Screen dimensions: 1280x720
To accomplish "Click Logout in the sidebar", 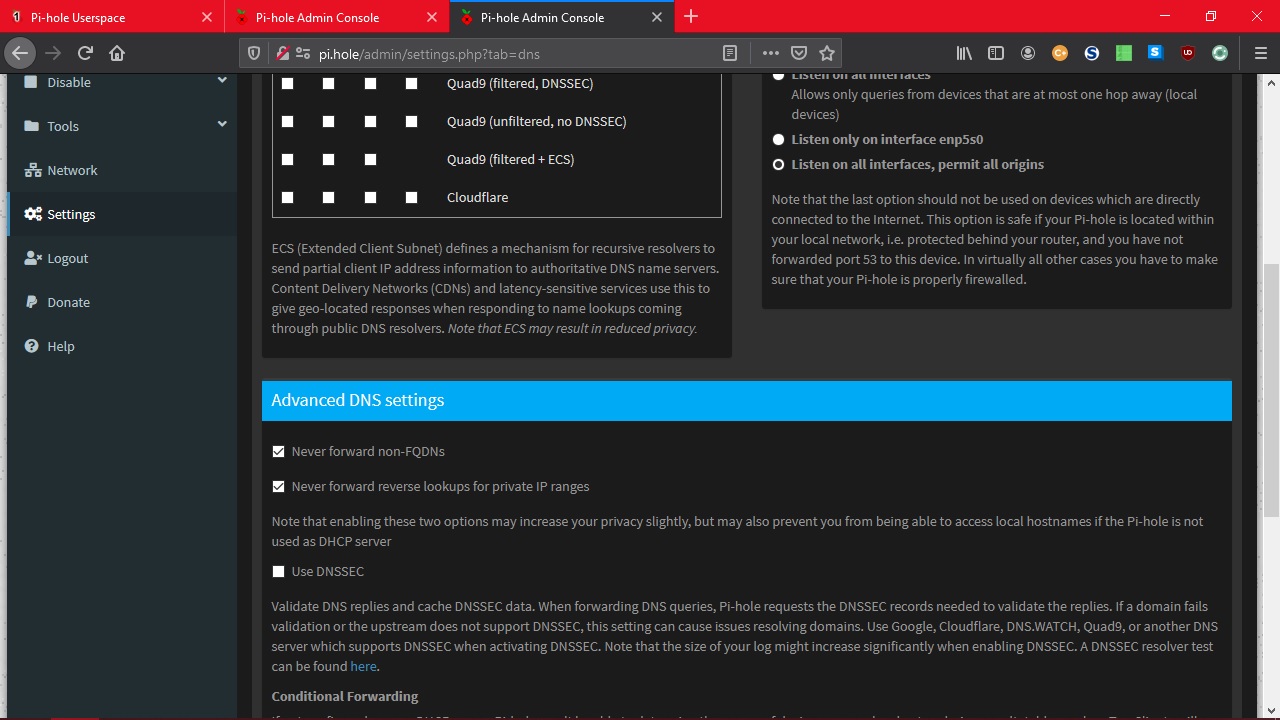I will [x=67, y=258].
